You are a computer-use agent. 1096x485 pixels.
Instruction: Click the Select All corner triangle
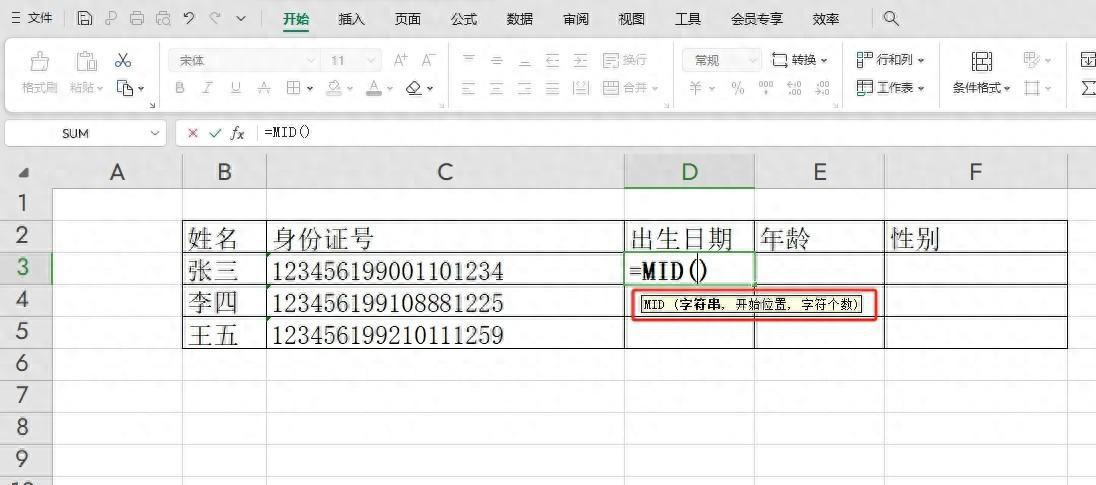click(x=24, y=173)
